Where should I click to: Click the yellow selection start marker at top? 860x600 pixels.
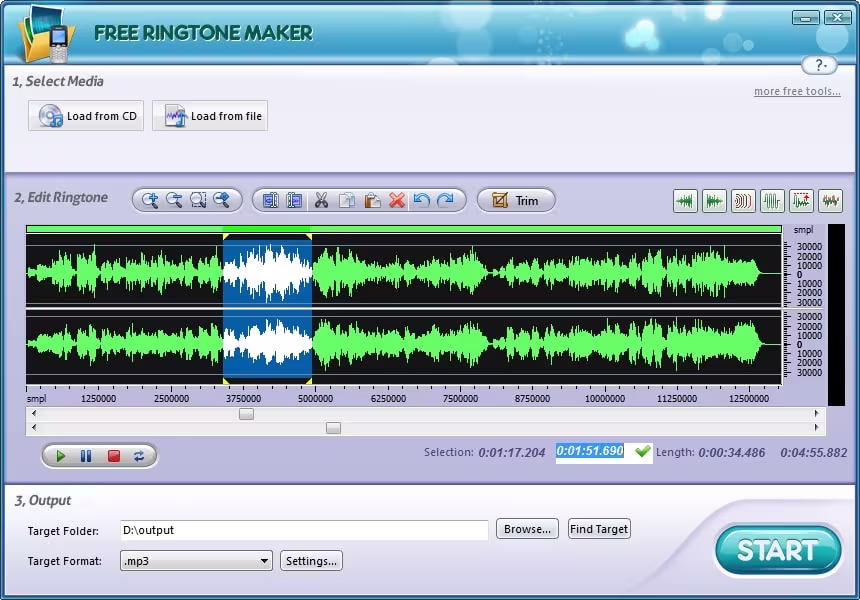225,237
